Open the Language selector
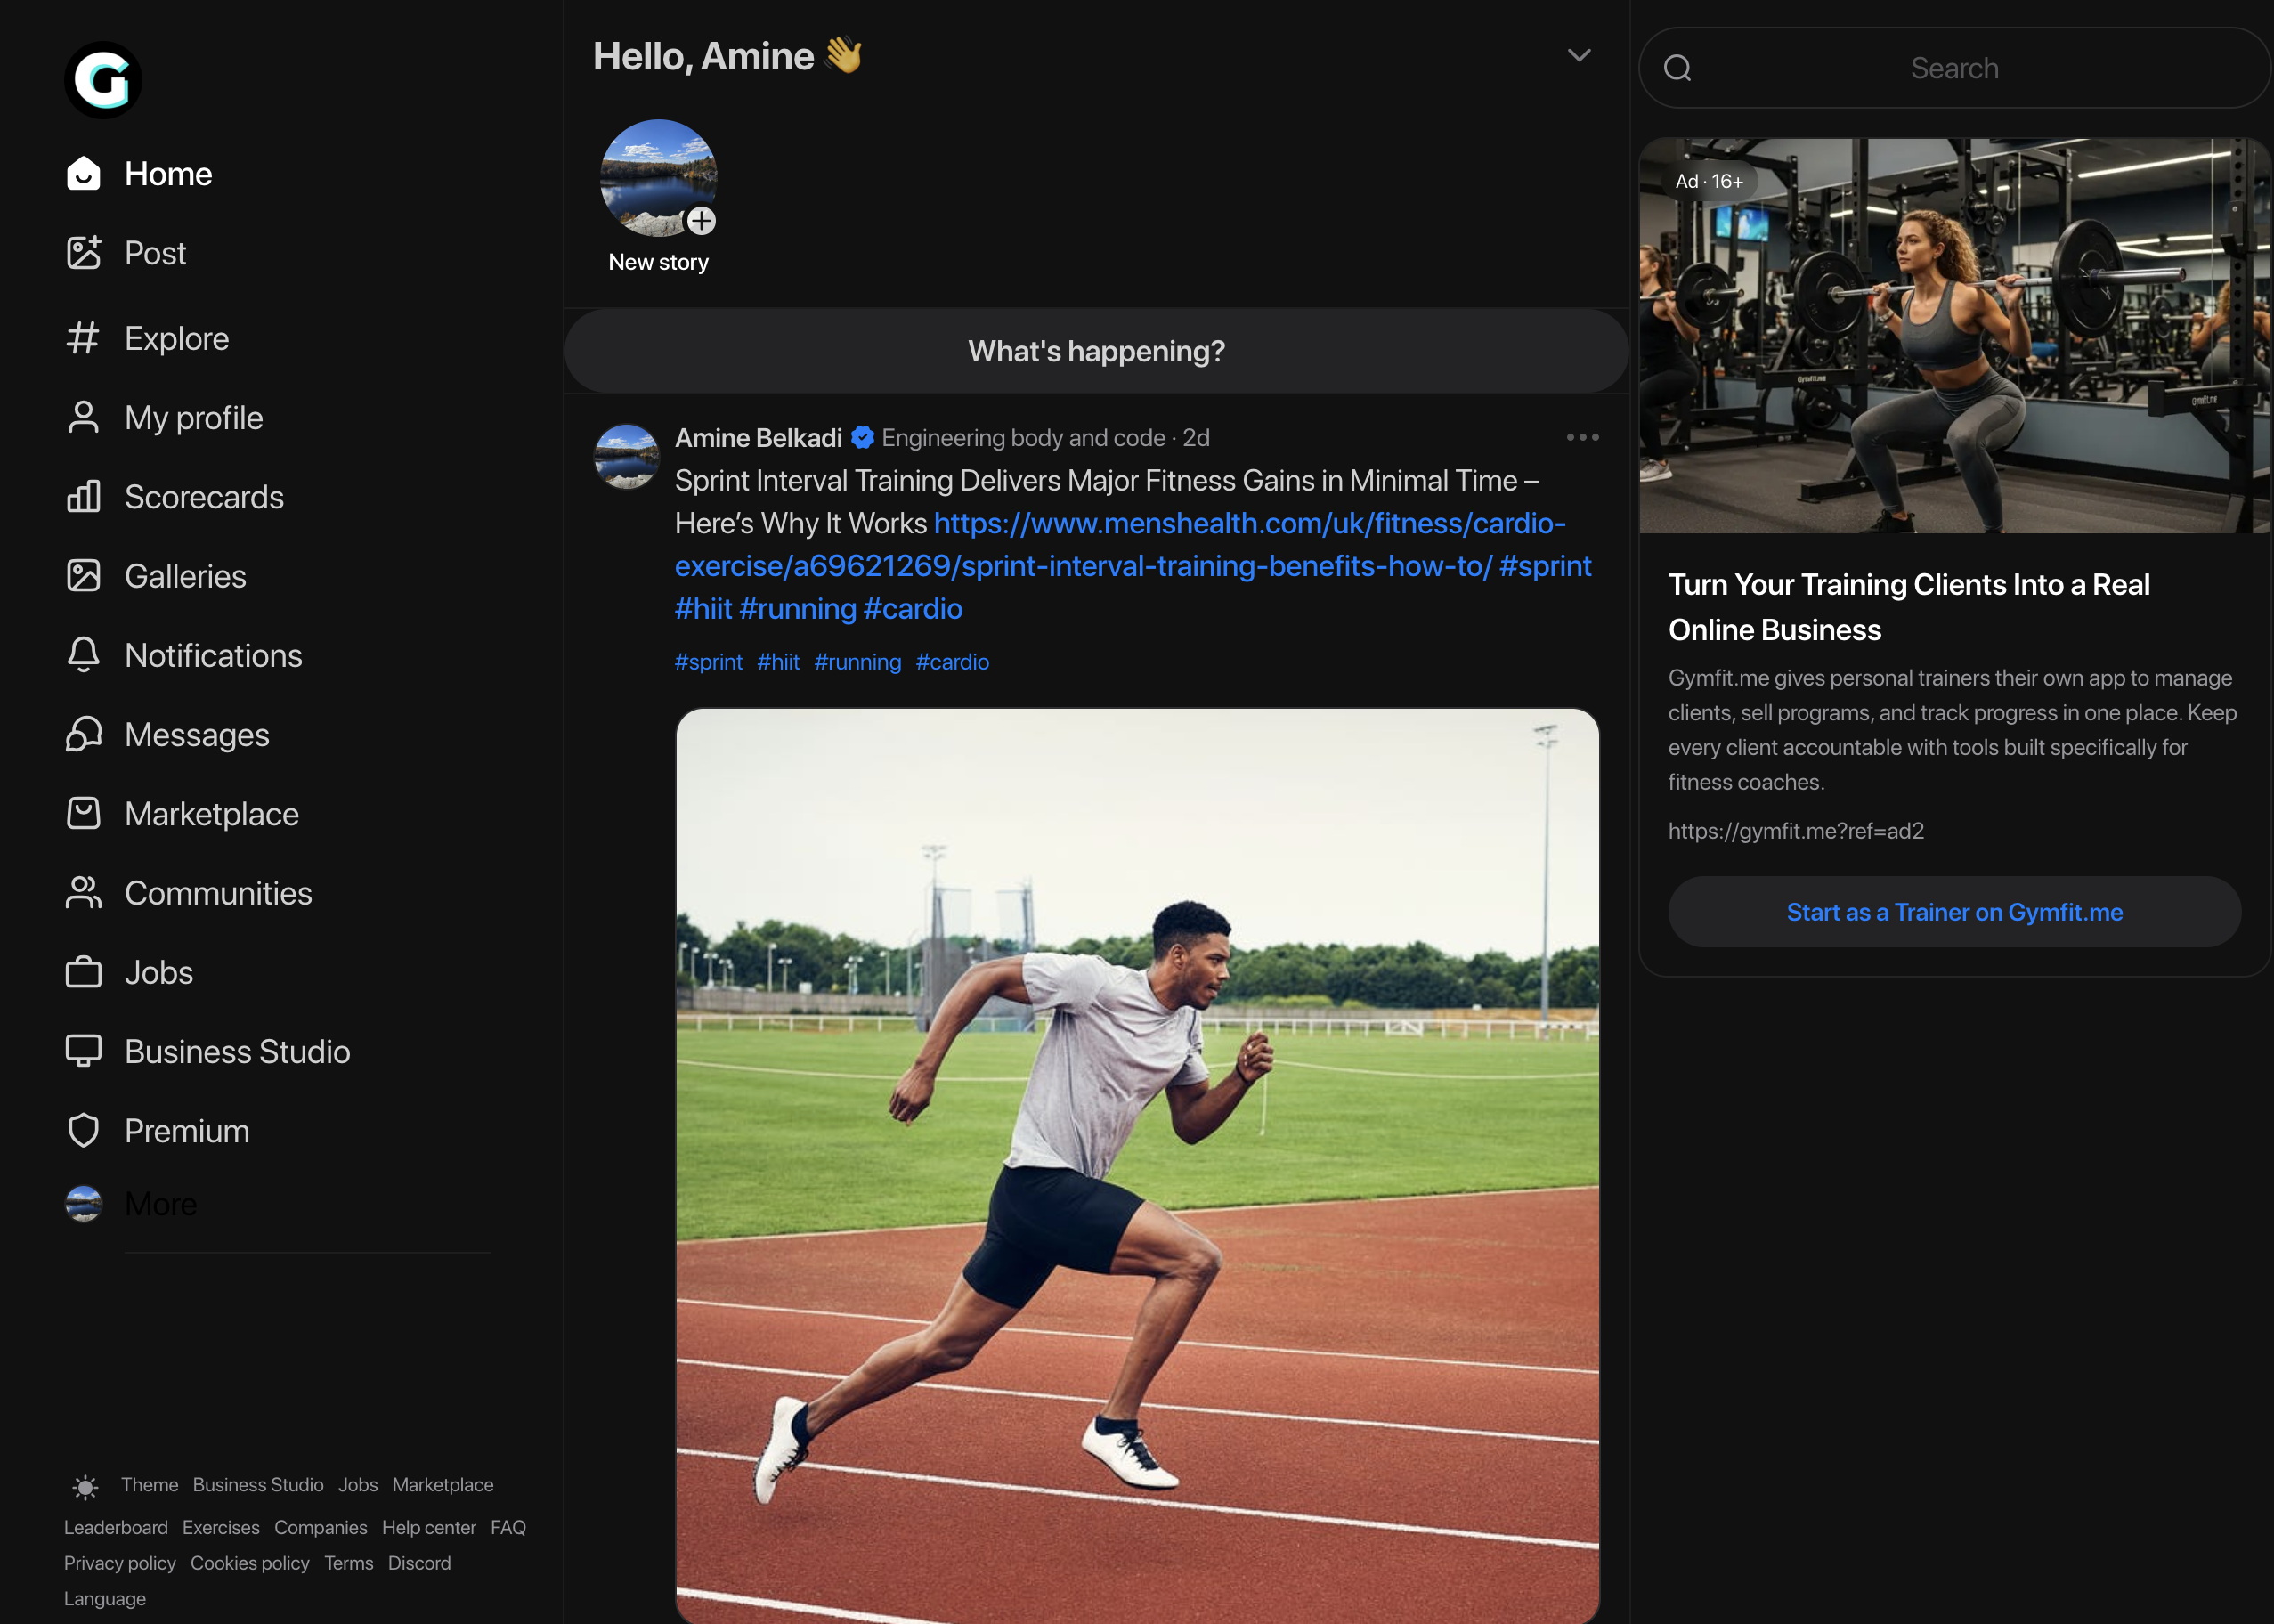 [x=104, y=1598]
